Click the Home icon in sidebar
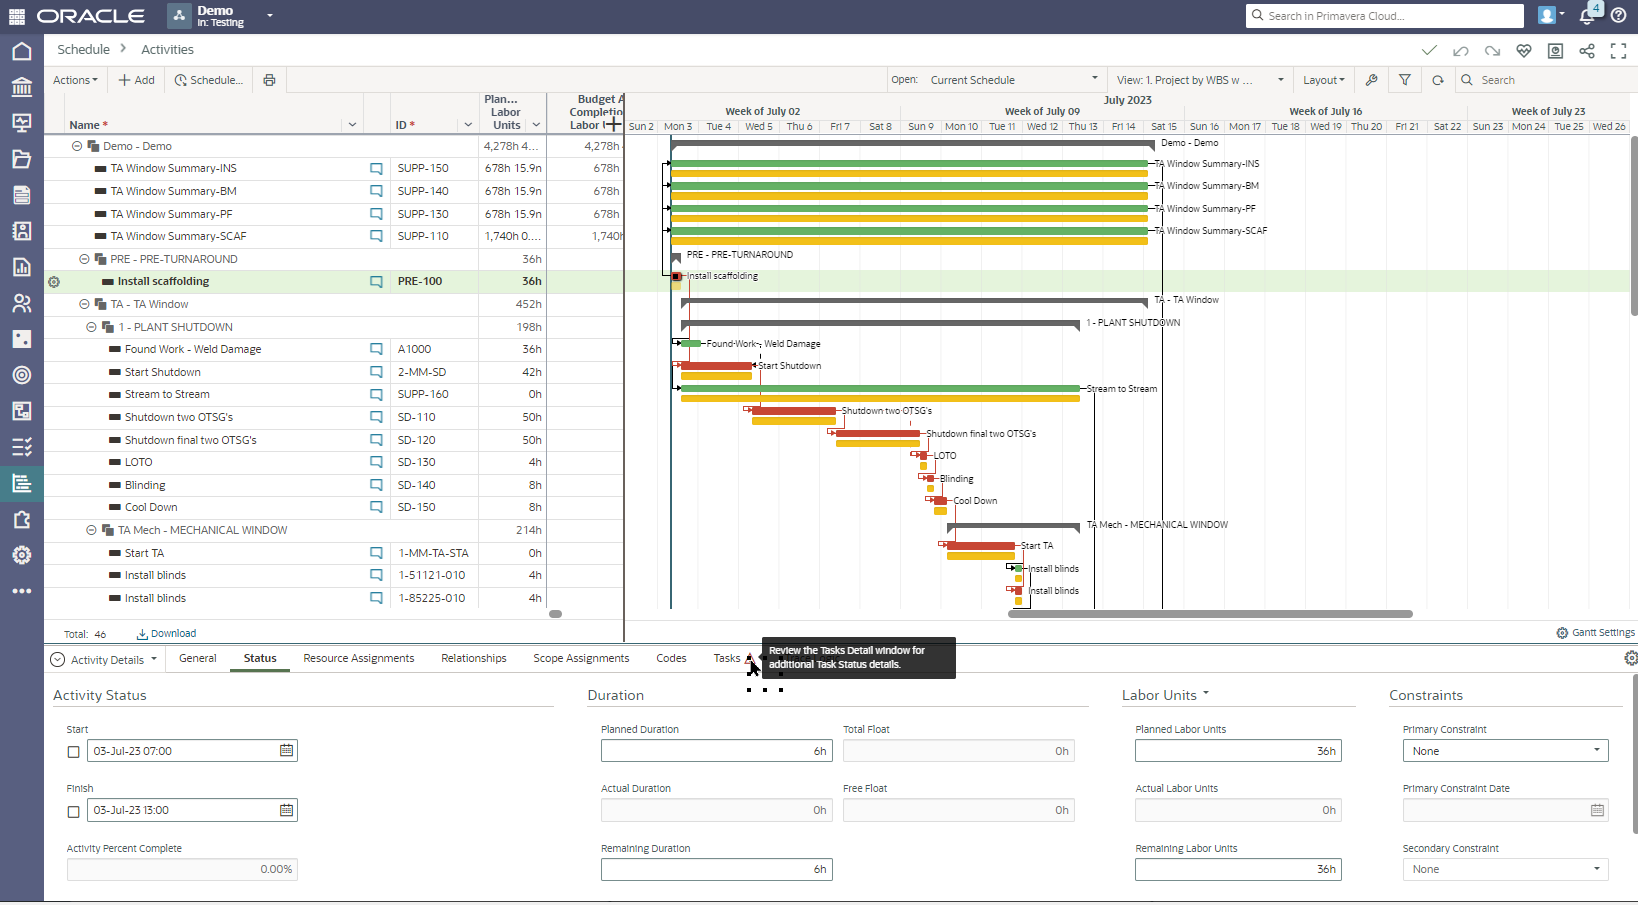 (x=22, y=51)
